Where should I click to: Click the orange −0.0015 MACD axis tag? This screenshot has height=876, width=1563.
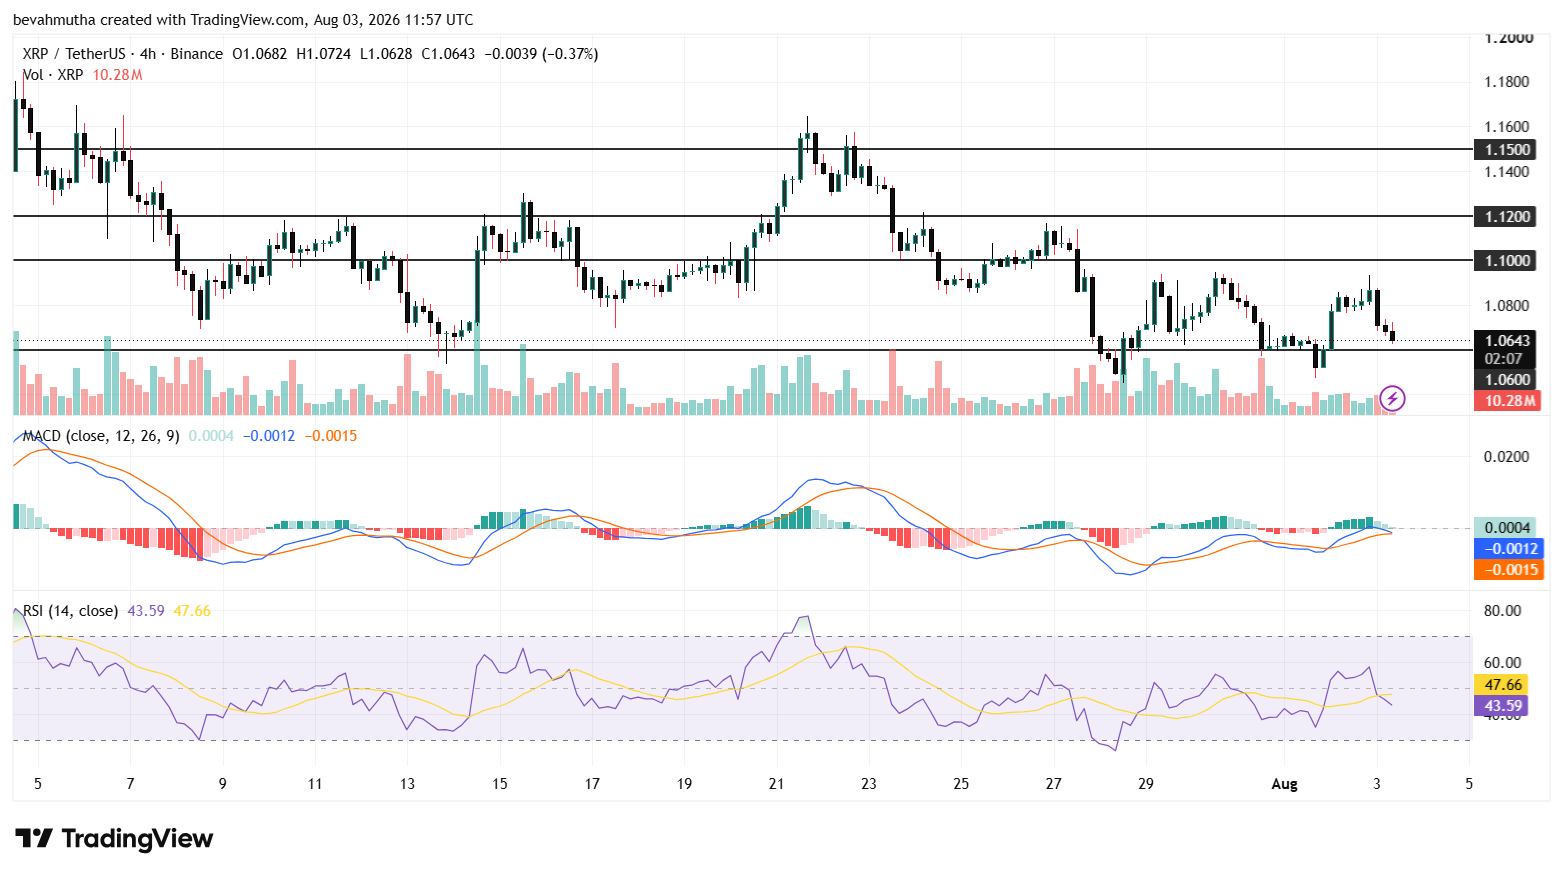1509,570
